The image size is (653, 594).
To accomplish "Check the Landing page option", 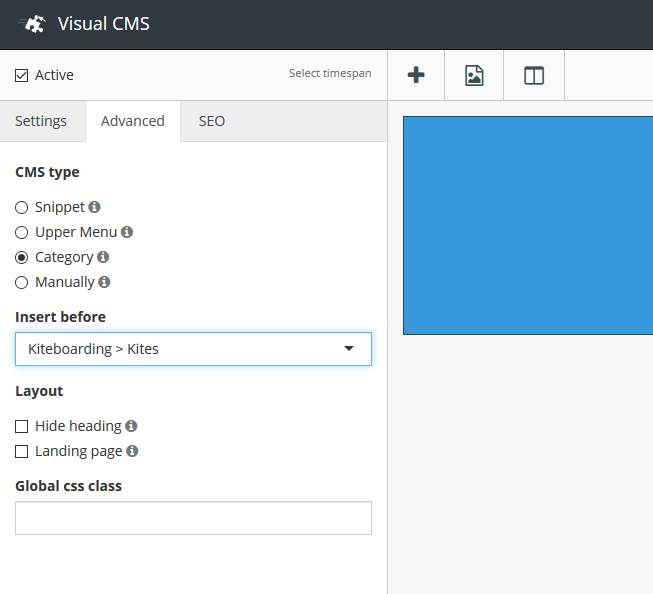I will [22, 451].
